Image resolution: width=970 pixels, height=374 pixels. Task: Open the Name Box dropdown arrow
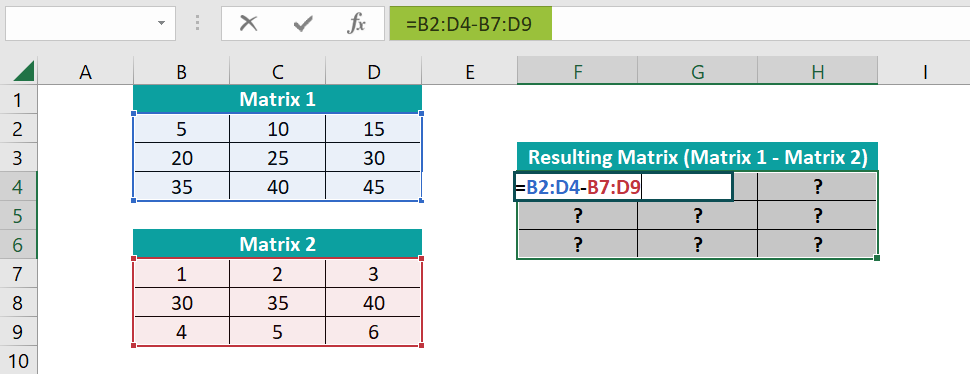tap(161, 23)
